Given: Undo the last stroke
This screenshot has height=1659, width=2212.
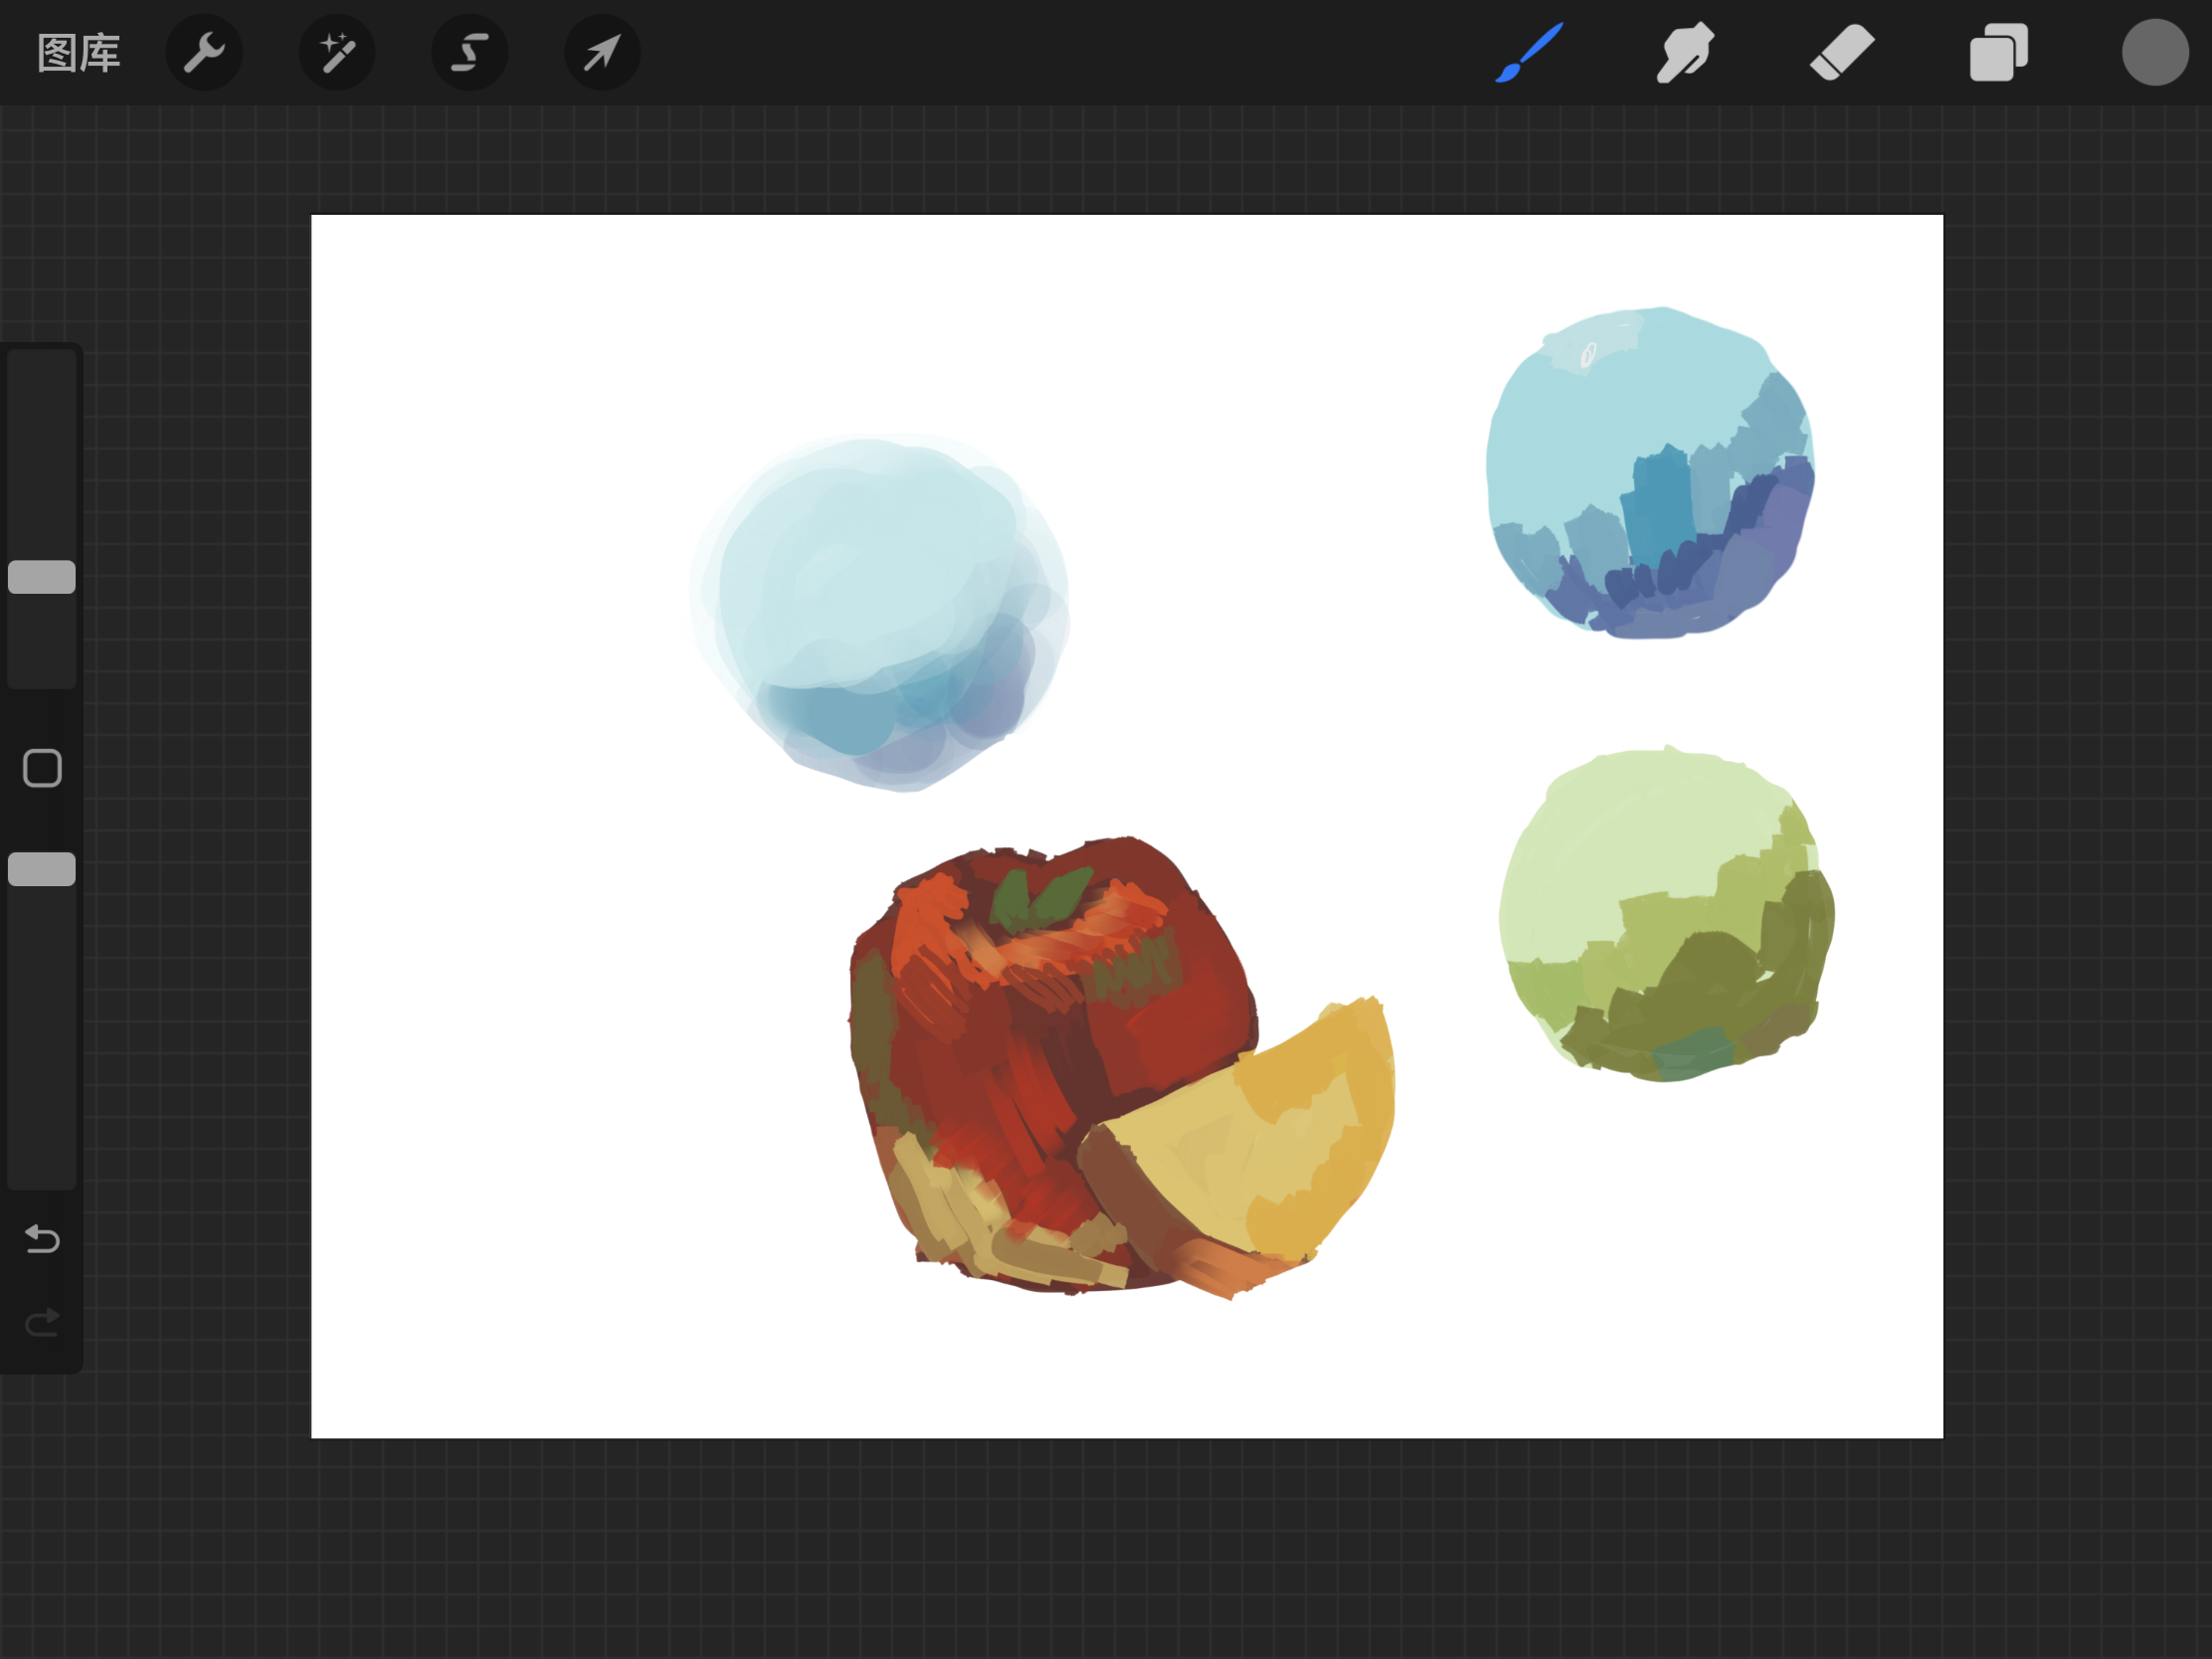Looking at the screenshot, I should (42, 1239).
